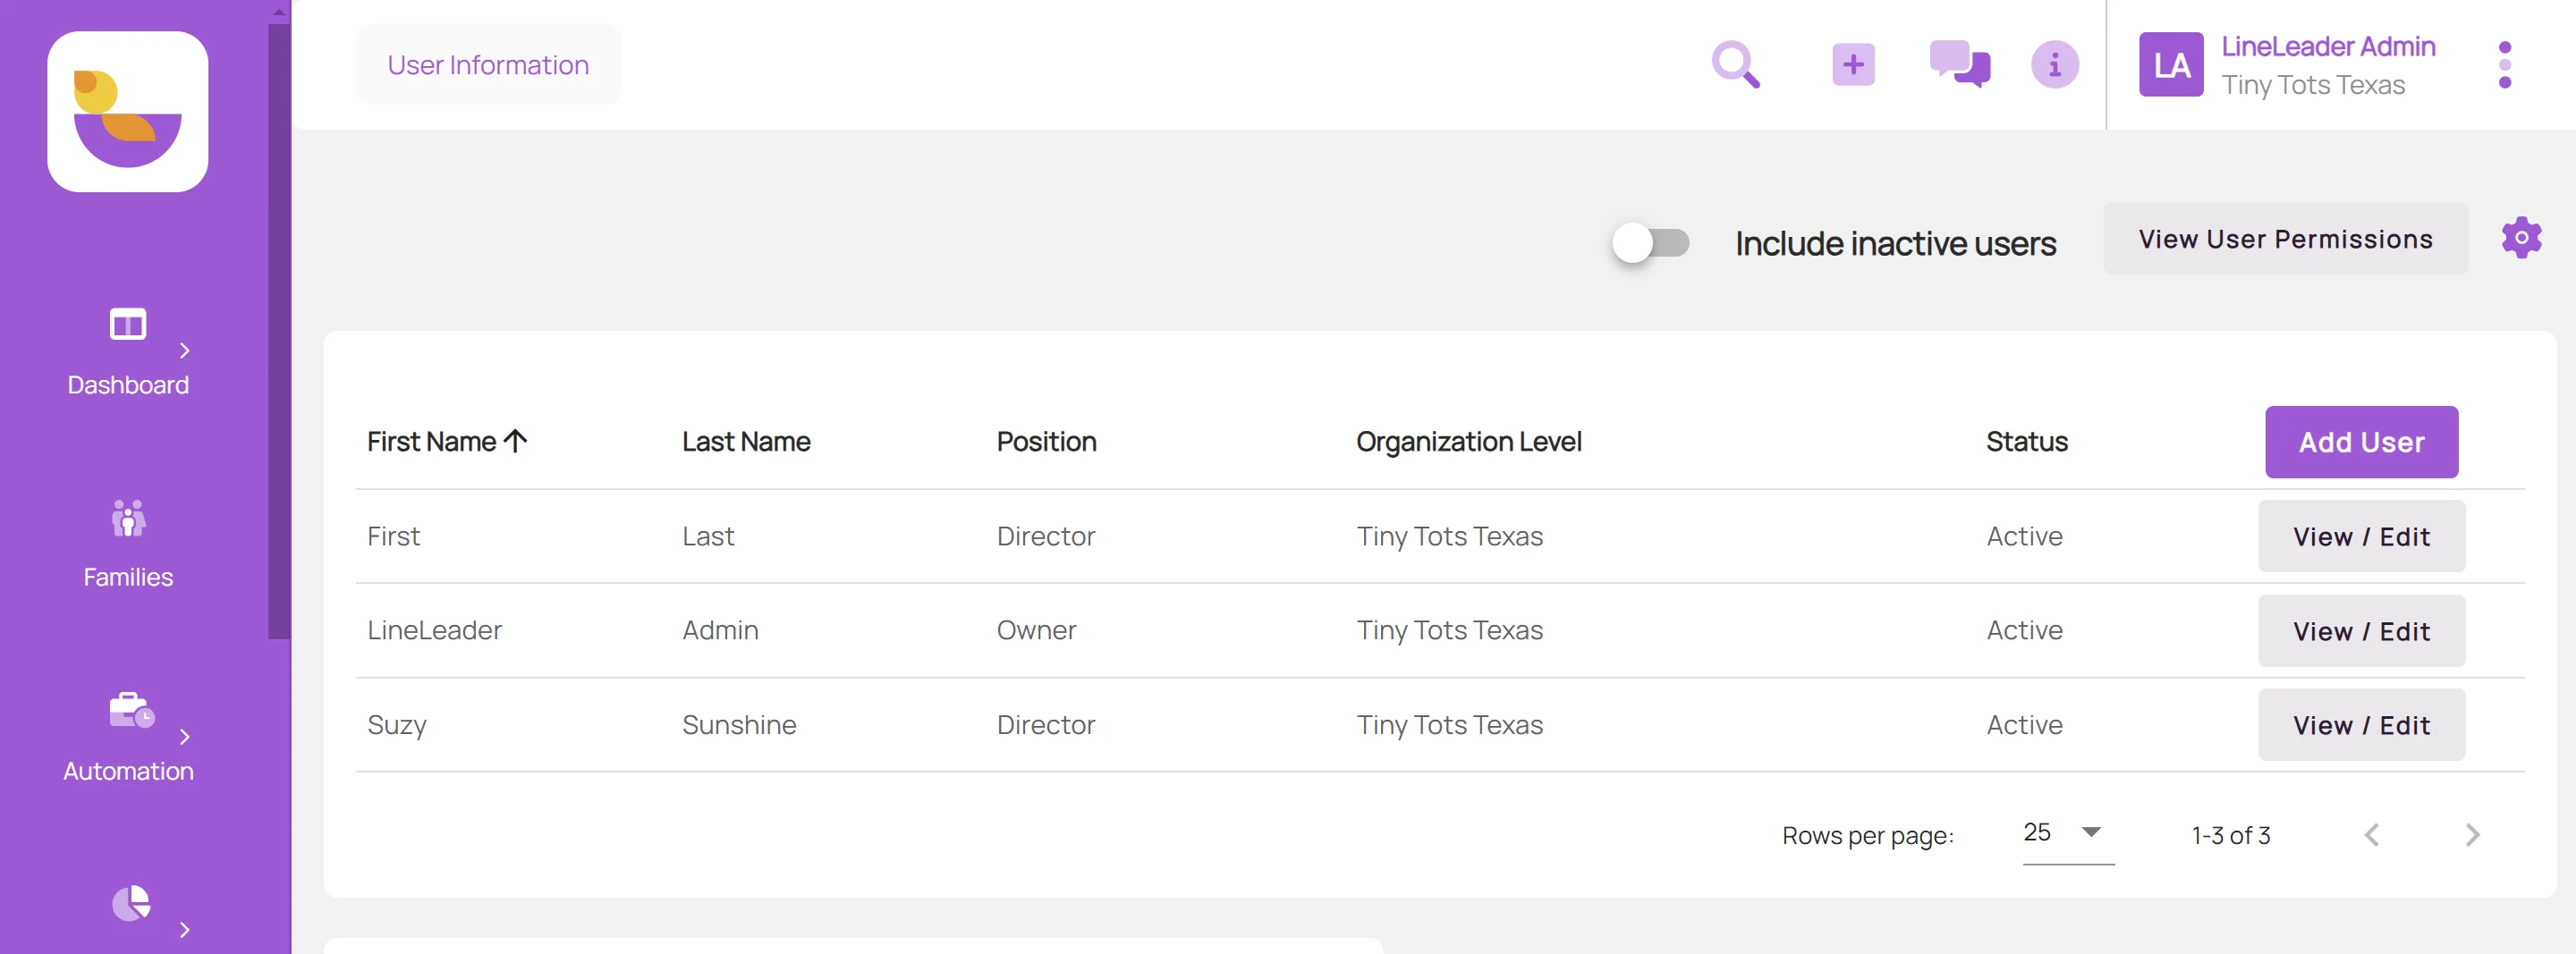Click View / Edit for Suzy Sunshine
This screenshot has height=954, width=2576.
[2361, 725]
